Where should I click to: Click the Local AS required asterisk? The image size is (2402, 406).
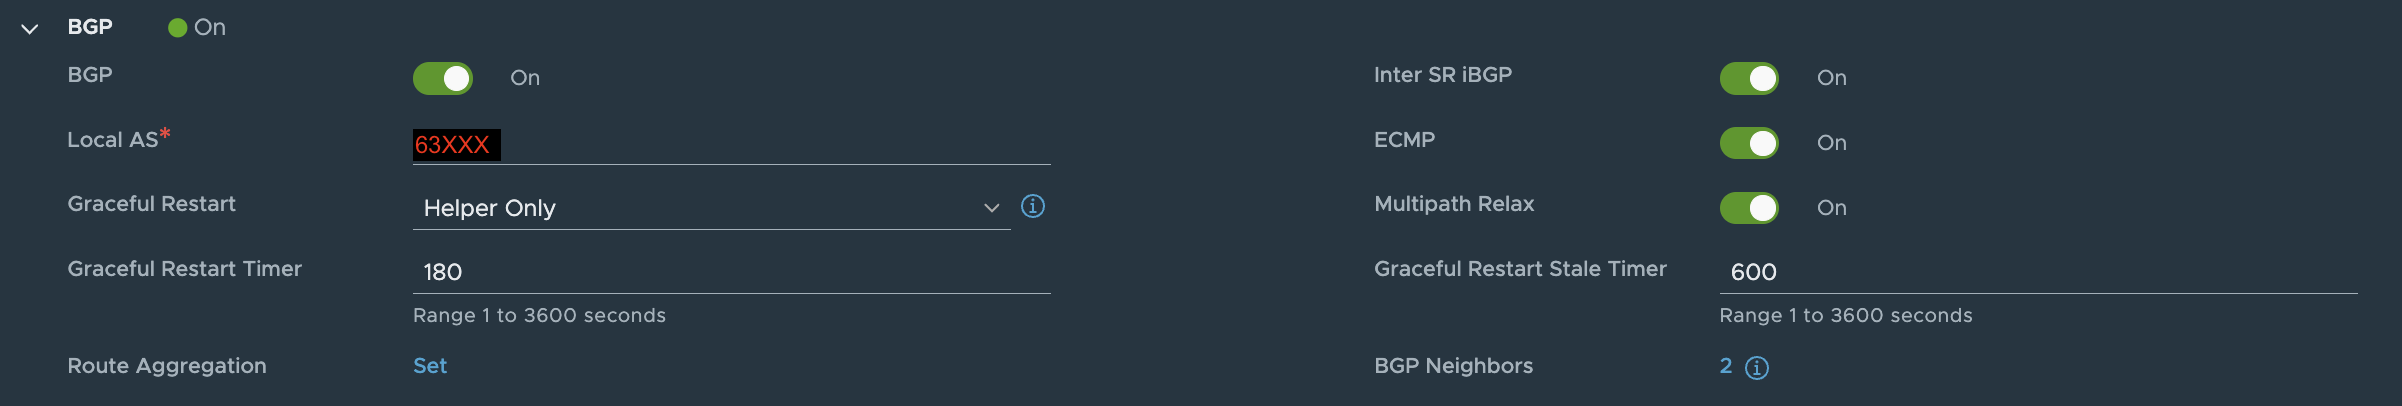(165, 134)
